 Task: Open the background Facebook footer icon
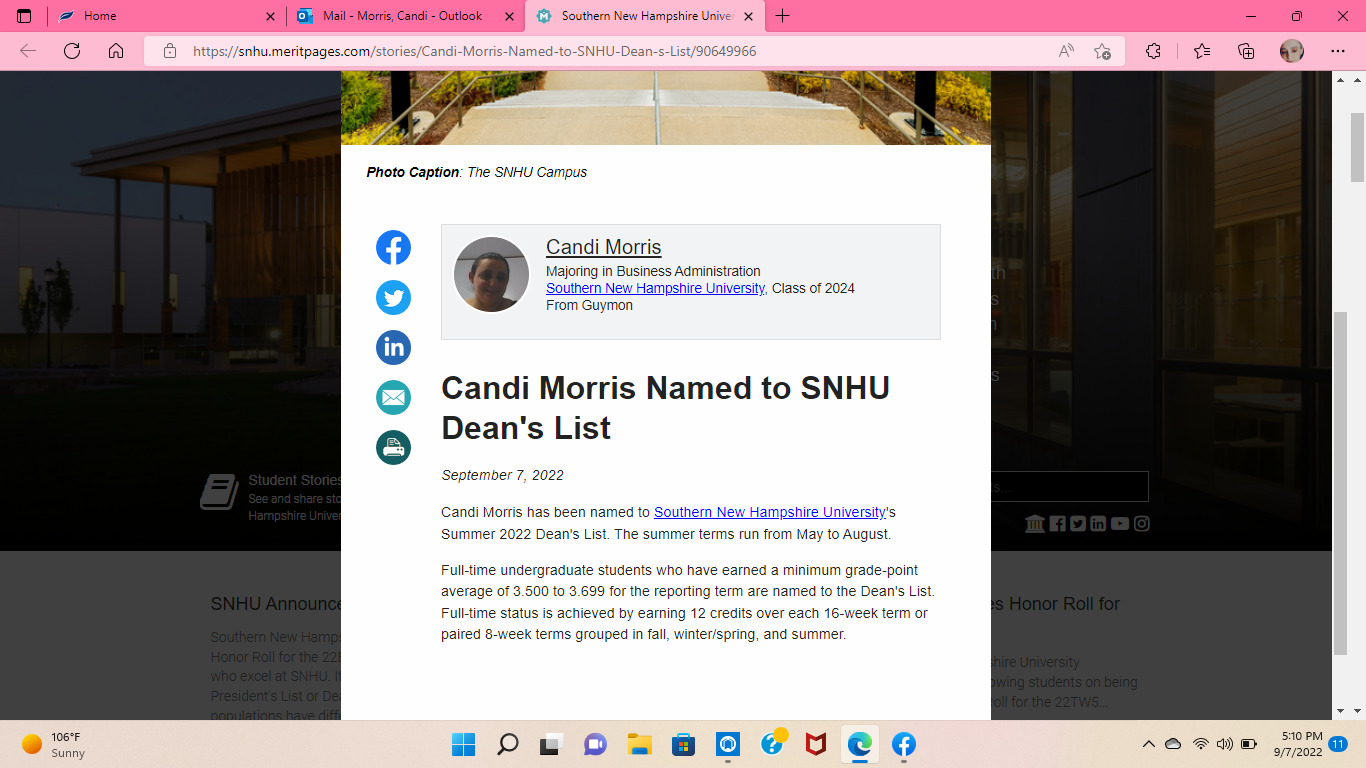click(x=1057, y=523)
